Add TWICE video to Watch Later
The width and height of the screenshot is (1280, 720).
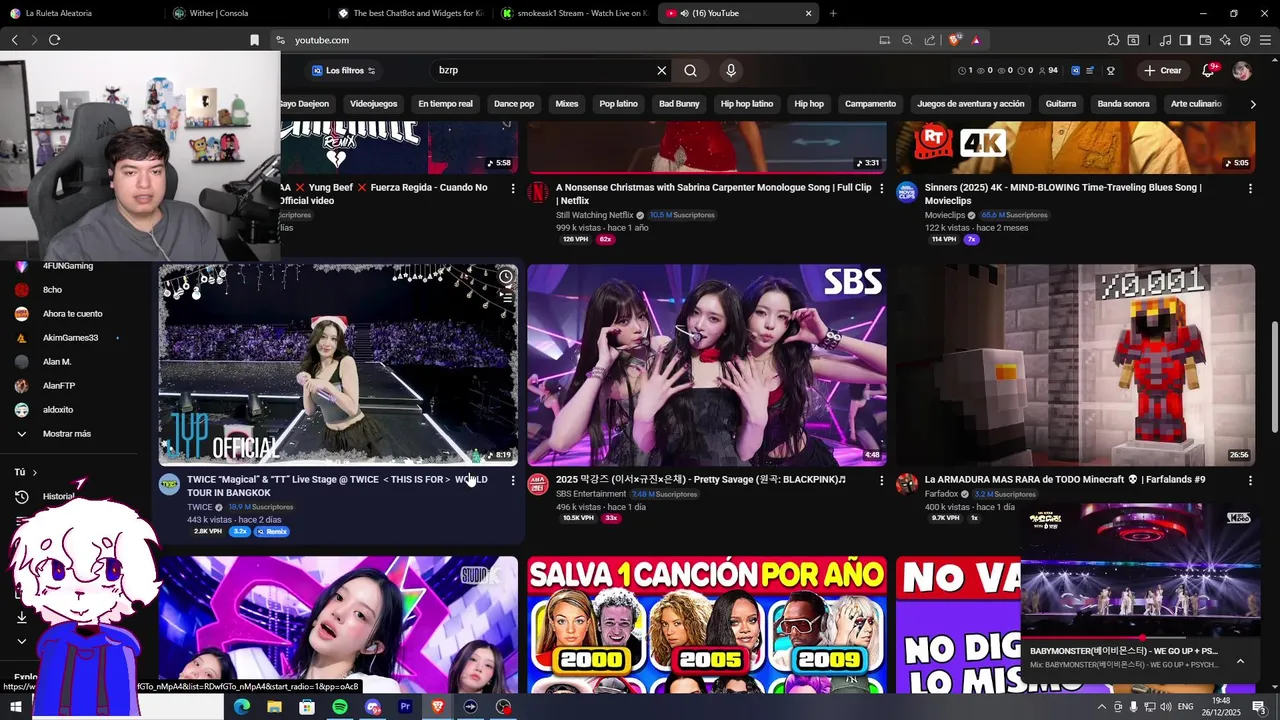pos(506,277)
